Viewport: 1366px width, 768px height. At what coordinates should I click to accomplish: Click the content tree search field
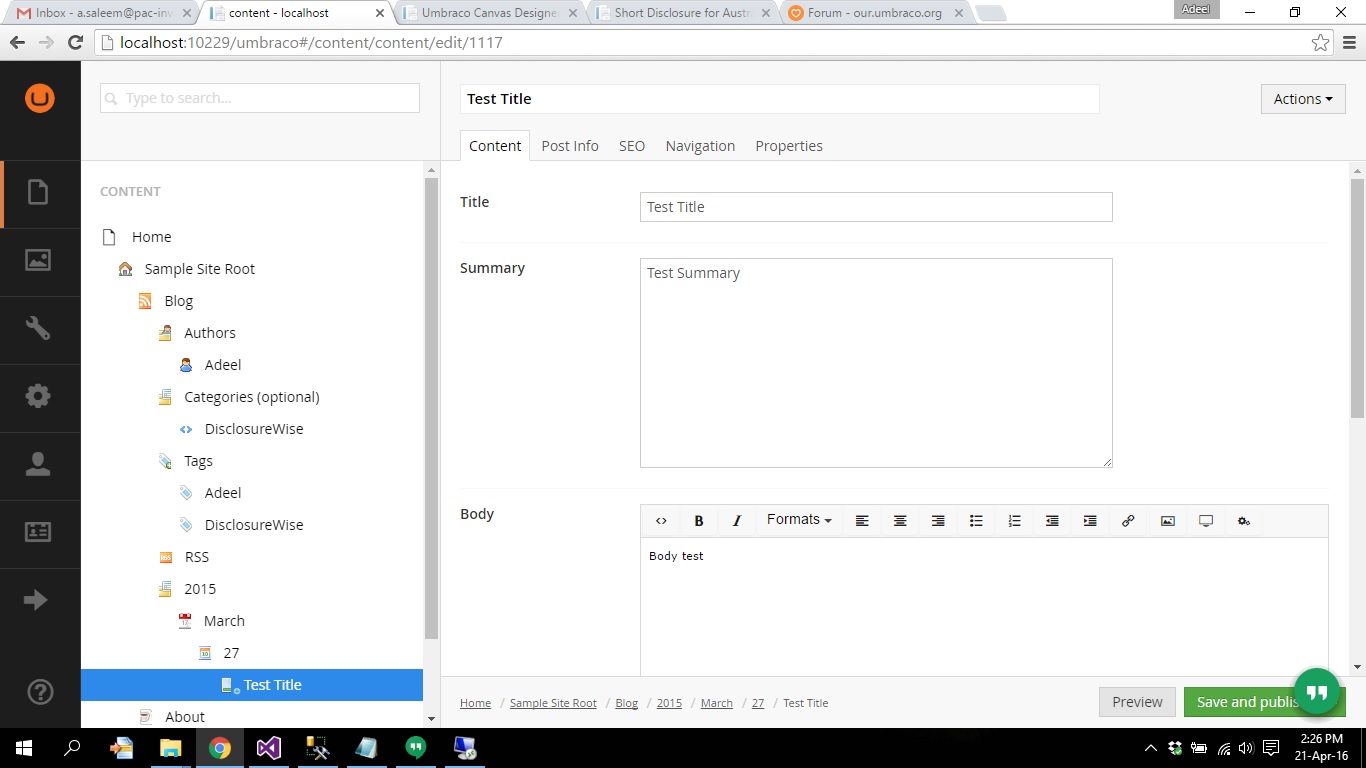260,98
